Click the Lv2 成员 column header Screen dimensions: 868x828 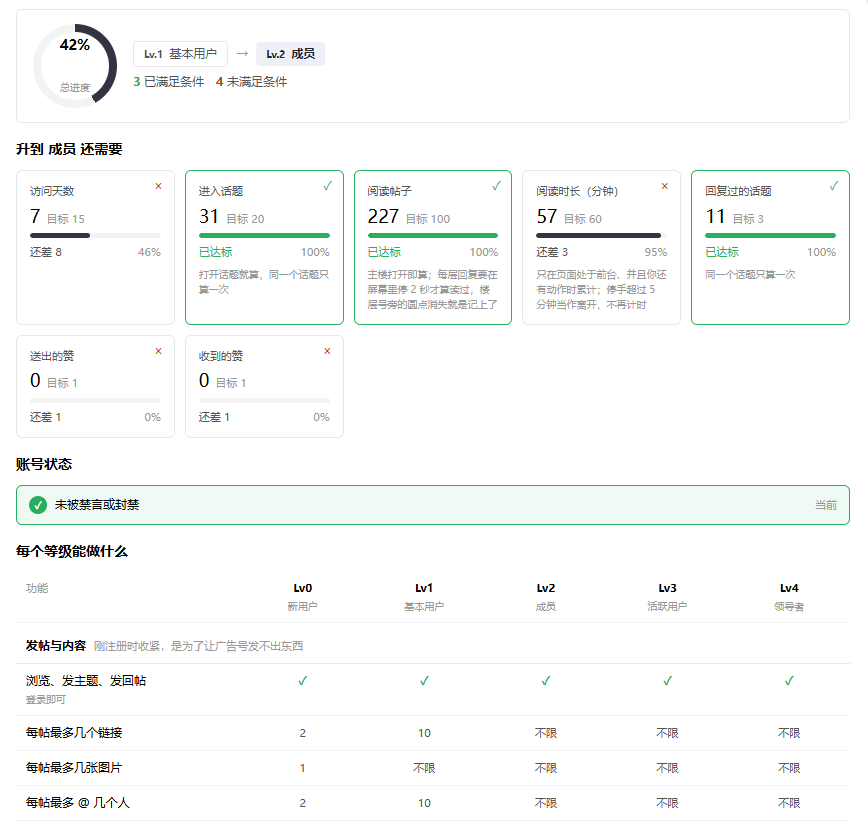tap(546, 597)
